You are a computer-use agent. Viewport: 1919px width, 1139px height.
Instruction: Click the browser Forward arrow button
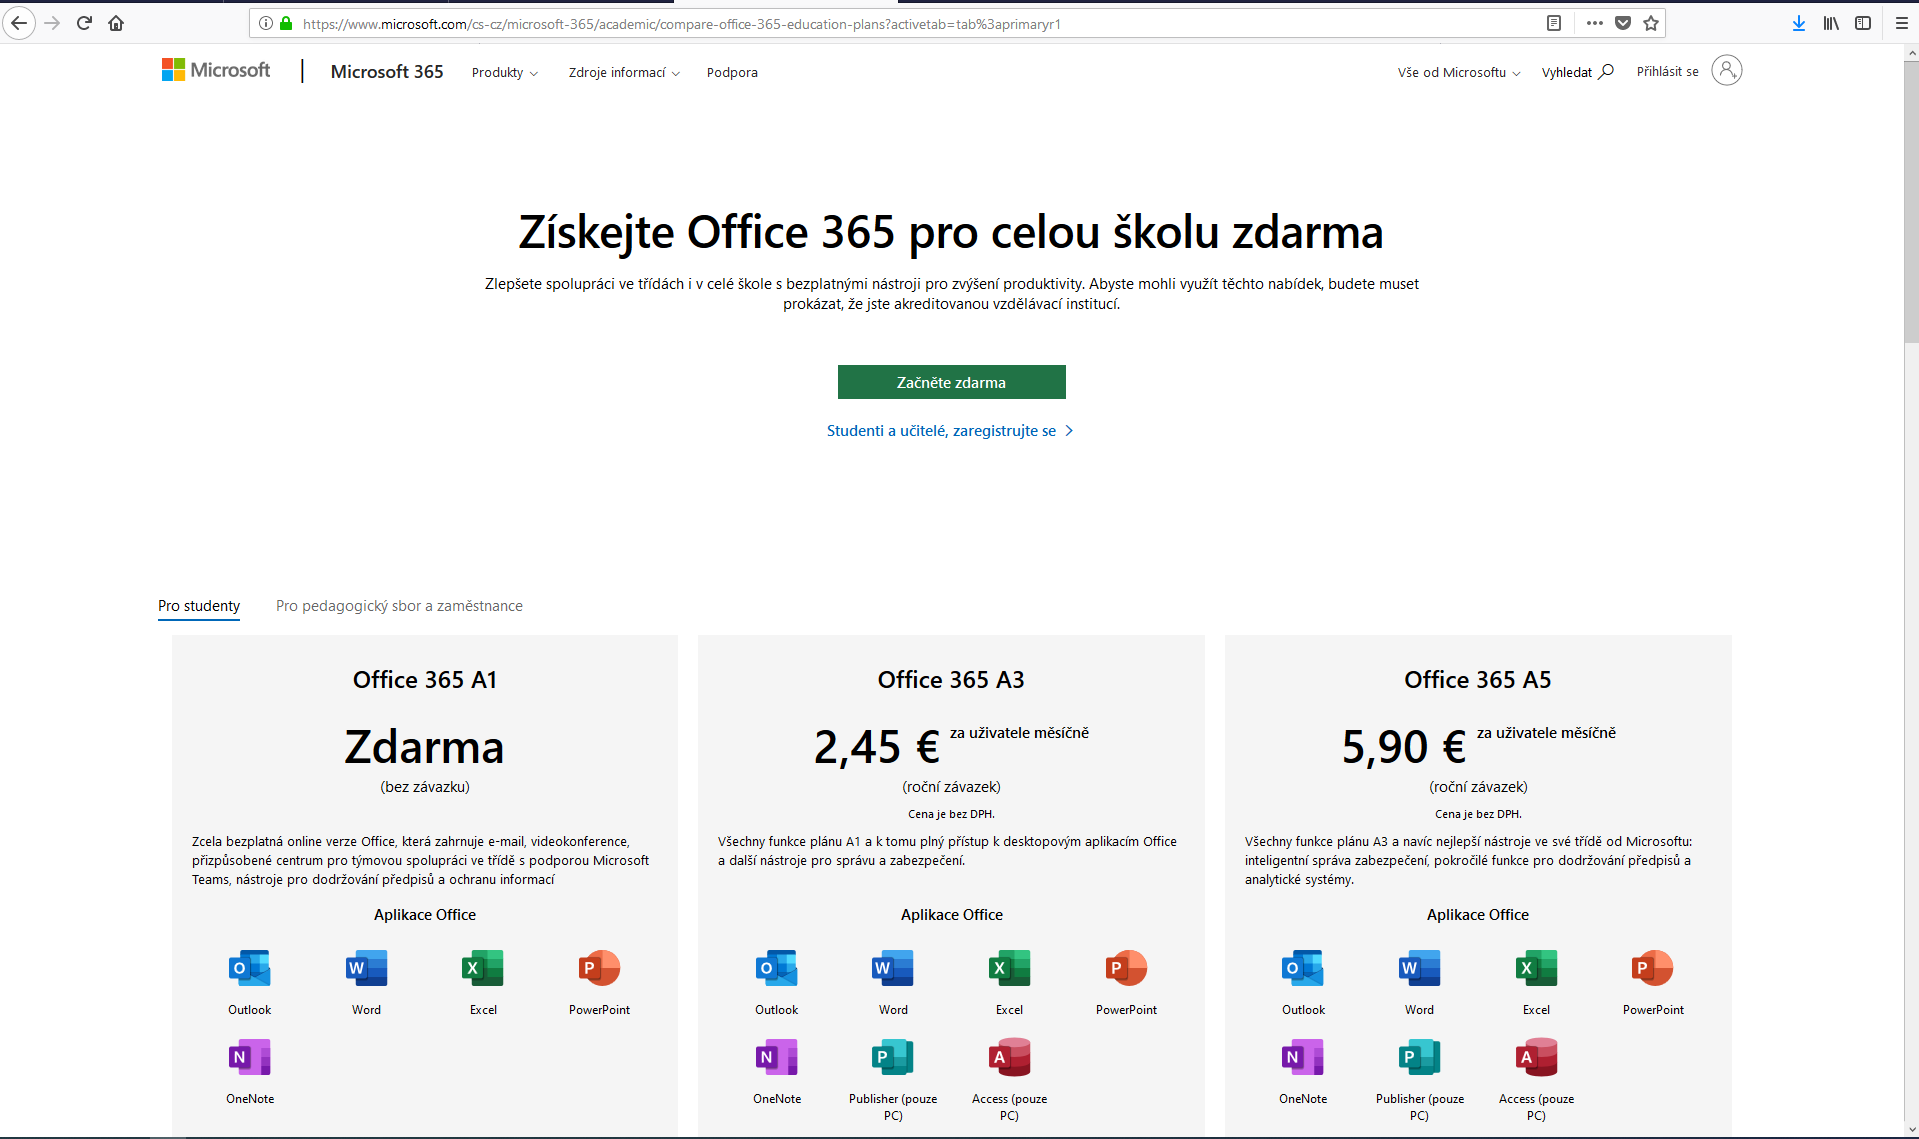pyautogui.click(x=52, y=23)
